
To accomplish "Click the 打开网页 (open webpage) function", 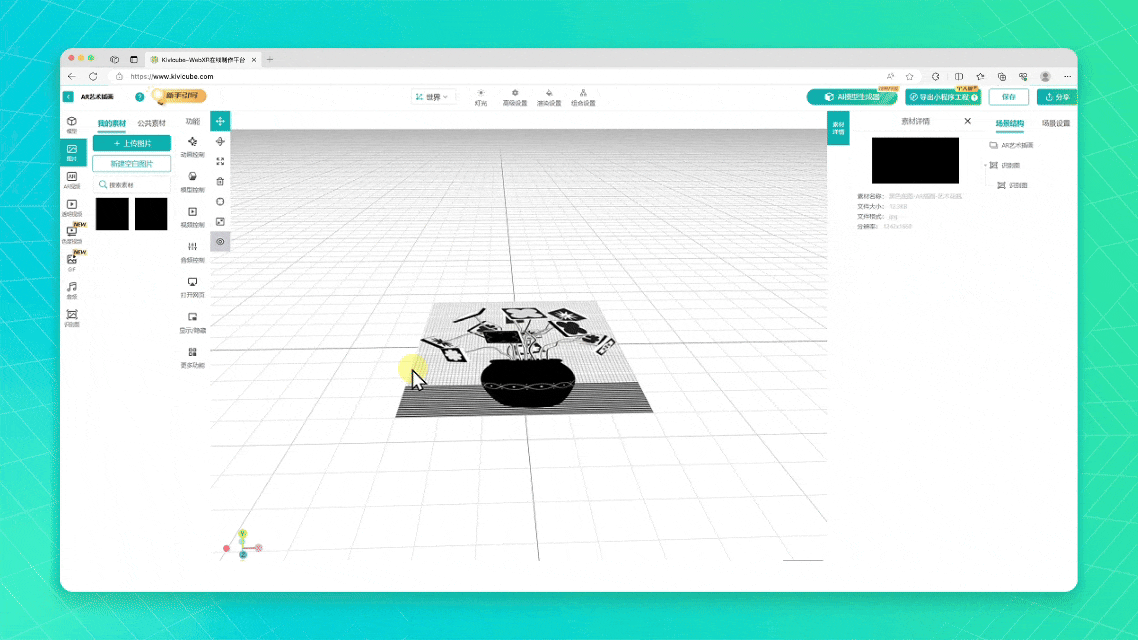I will pyautogui.click(x=192, y=286).
